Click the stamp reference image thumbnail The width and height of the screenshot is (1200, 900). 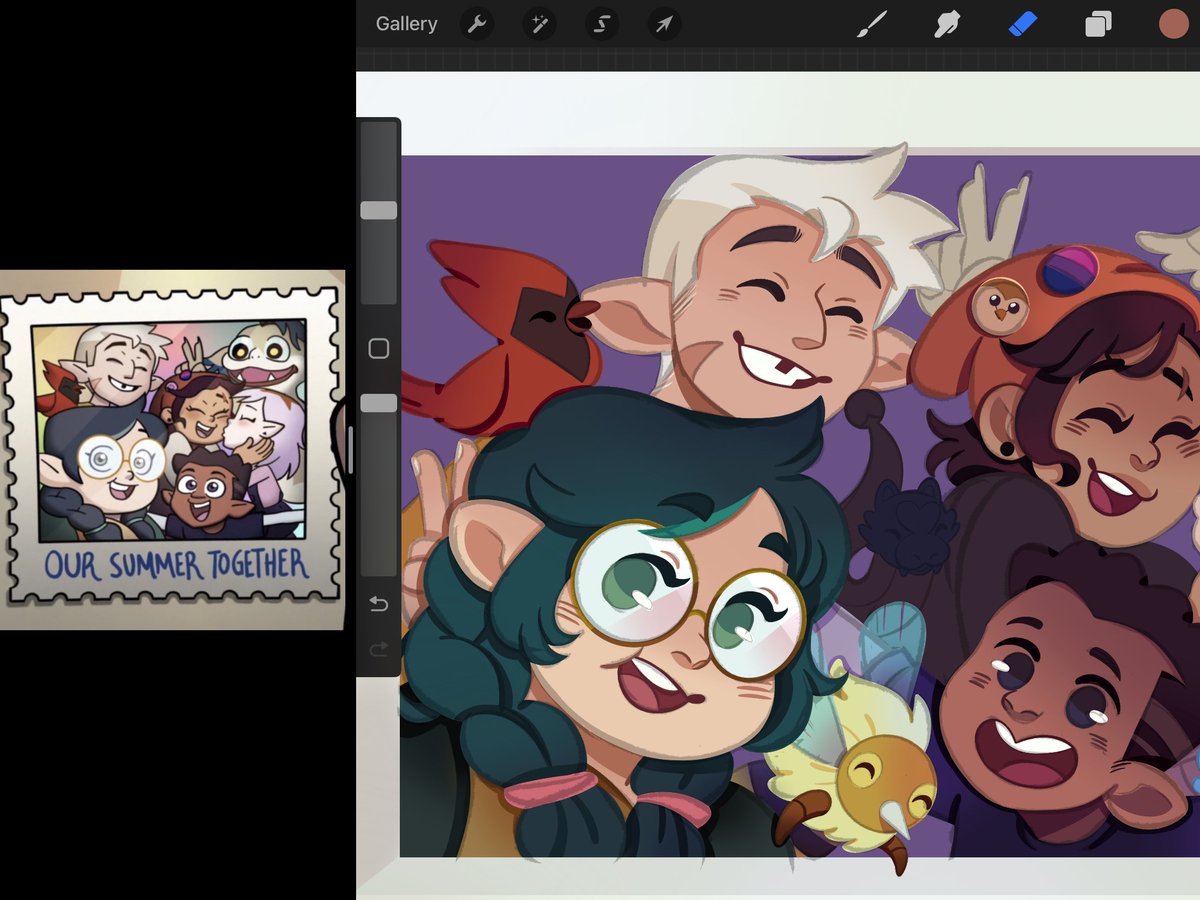(172, 449)
